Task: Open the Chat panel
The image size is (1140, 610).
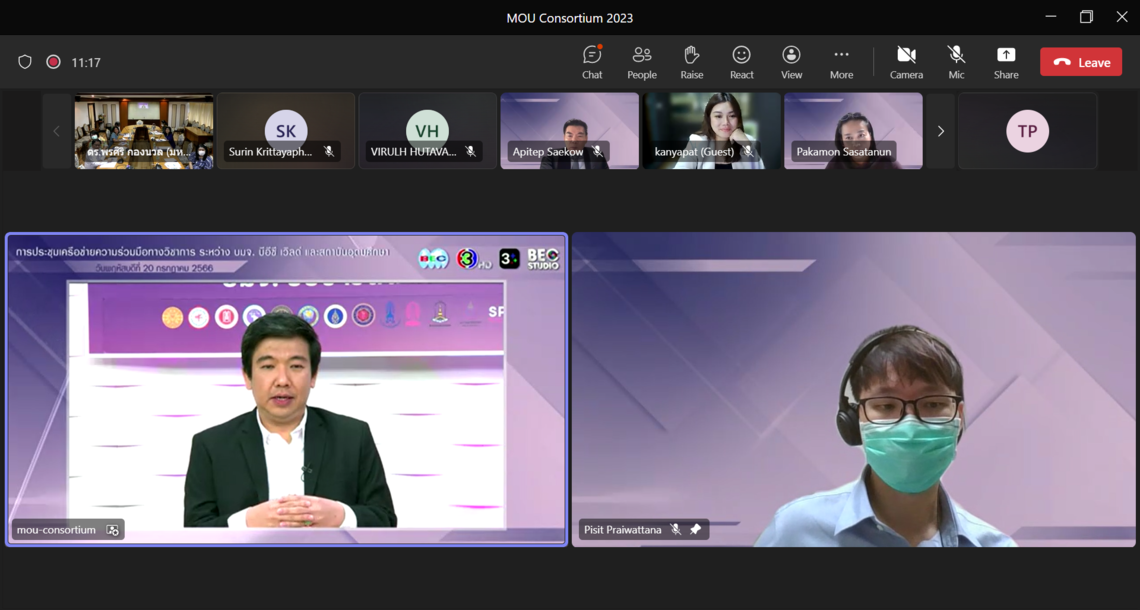Action: (x=592, y=61)
